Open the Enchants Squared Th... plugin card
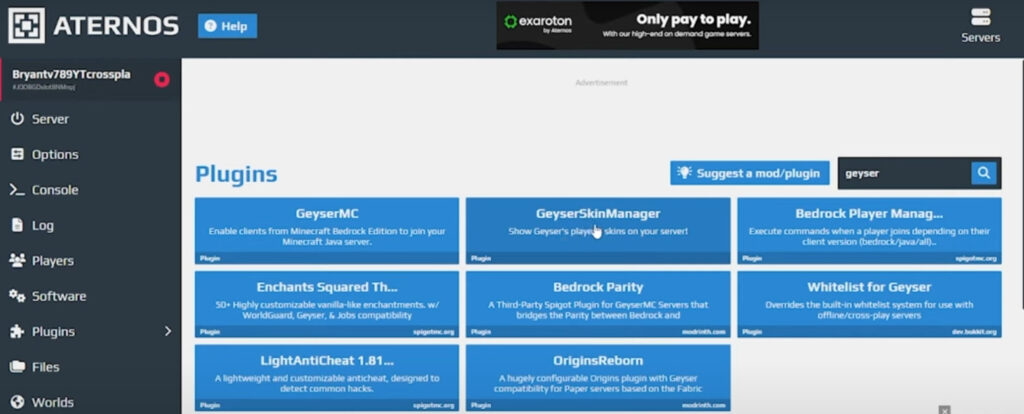Viewport: 1024px width, 414px height. 327,304
